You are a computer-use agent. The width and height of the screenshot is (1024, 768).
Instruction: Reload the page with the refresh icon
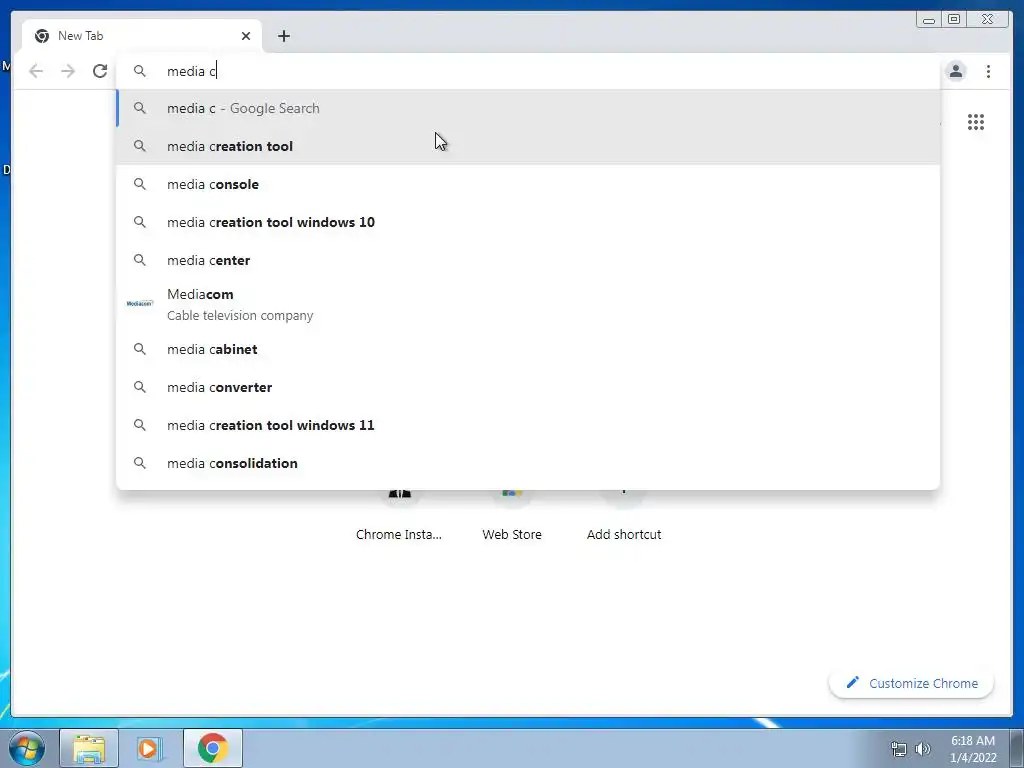click(100, 71)
